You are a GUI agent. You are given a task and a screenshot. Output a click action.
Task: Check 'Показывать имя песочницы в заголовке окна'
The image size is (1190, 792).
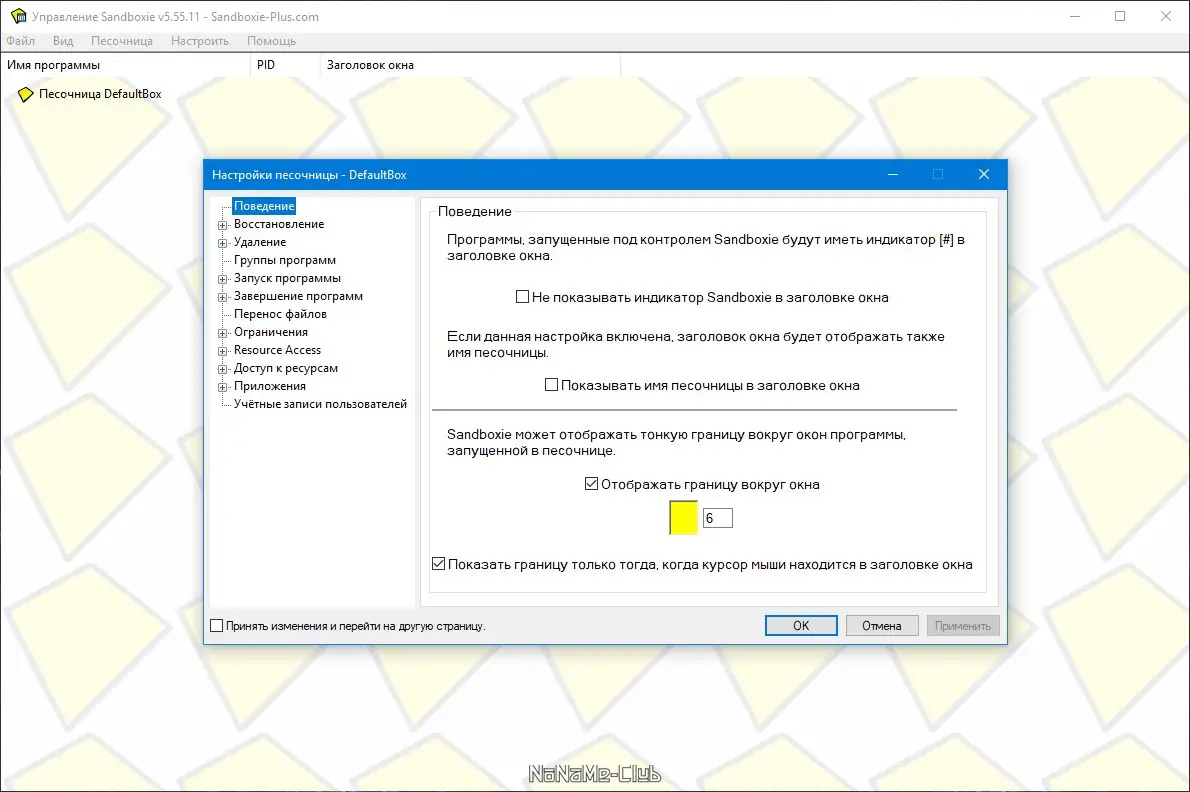pyautogui.click(x=552, y=385)
